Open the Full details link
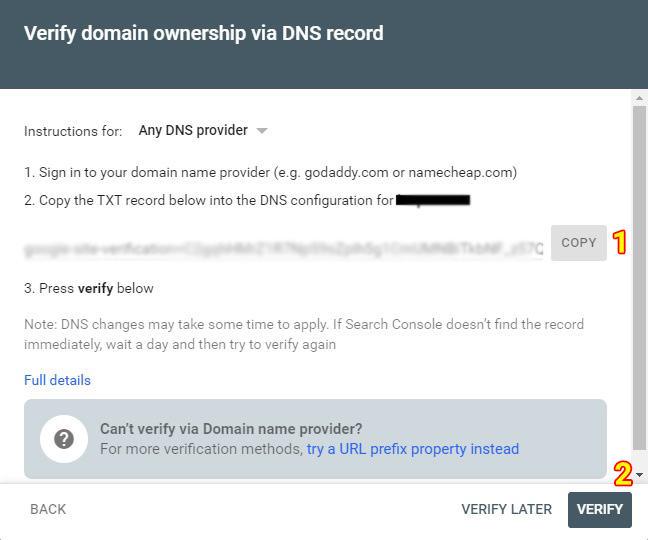Image resolution: width=648 pixels, height=540 pixels. [57, 380]
